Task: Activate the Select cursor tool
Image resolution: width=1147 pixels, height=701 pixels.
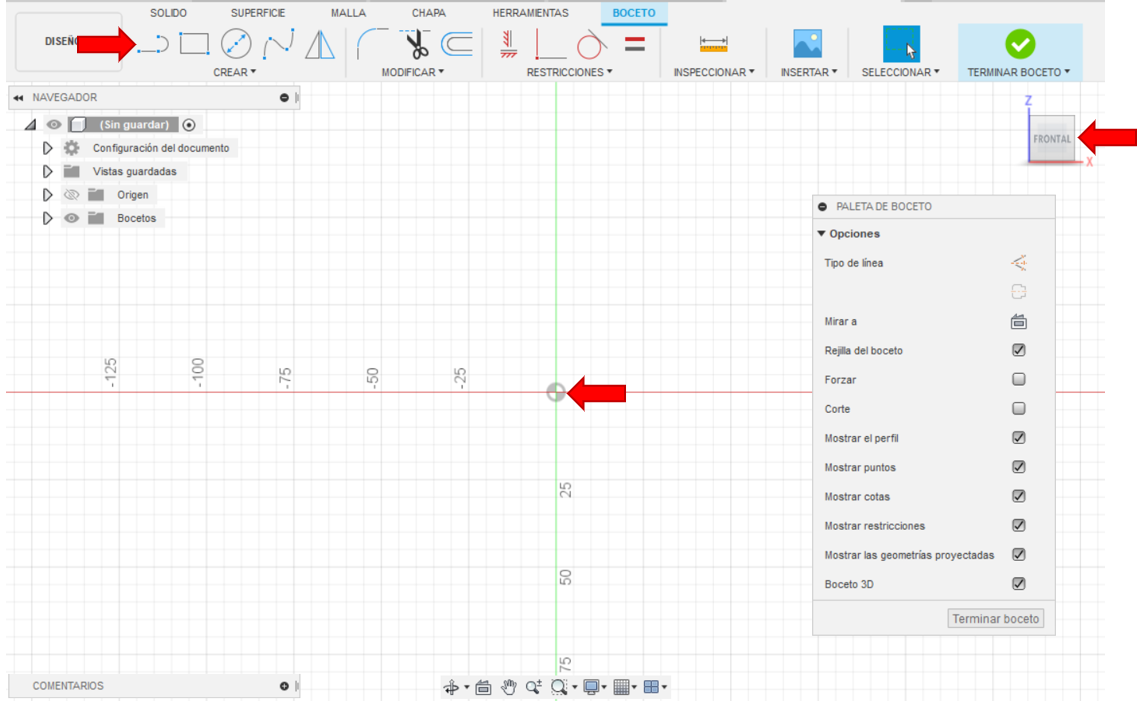Action: click(x=900, y=44)
